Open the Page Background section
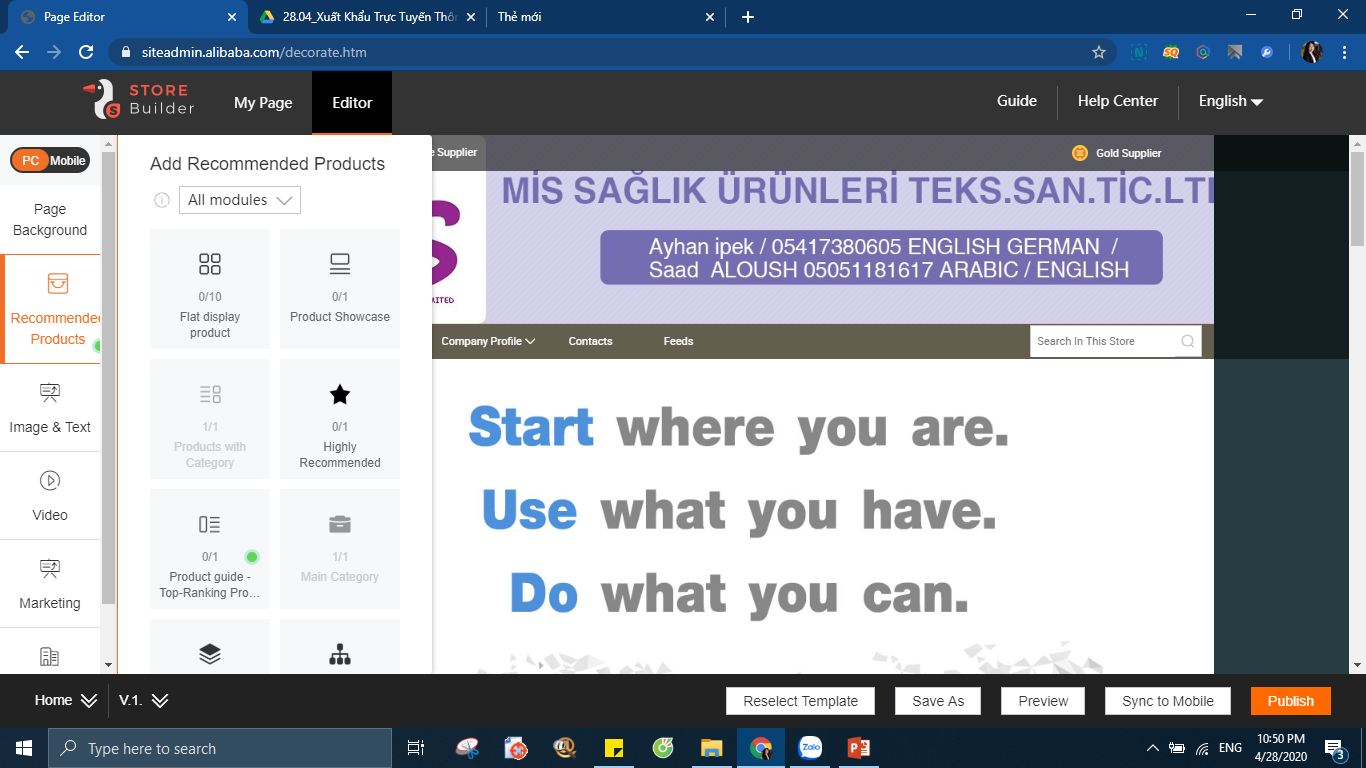The image size is (1366, 768). tap(50, 219)
